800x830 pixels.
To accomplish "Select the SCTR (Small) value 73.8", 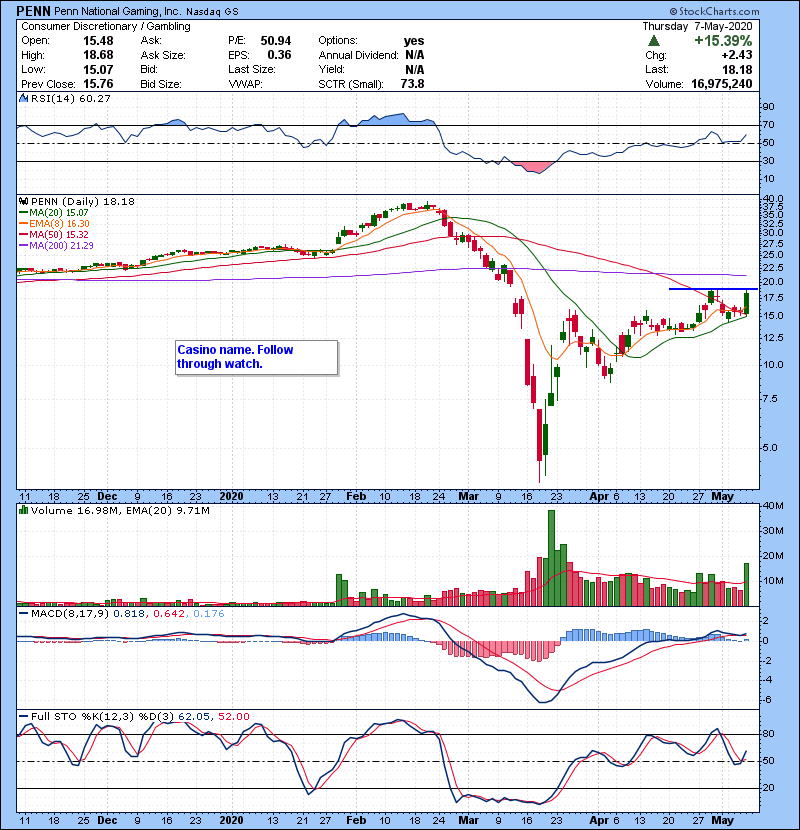I will point(412,84).
